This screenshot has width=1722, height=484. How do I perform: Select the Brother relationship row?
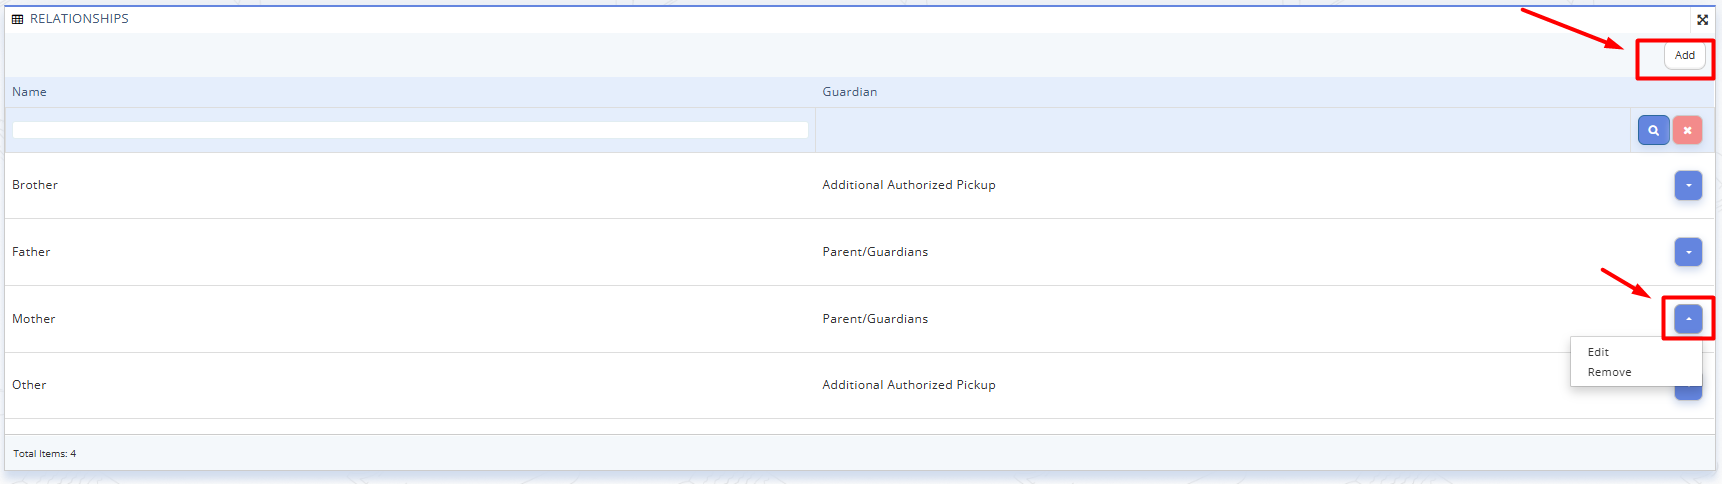[x=35, y=185]
